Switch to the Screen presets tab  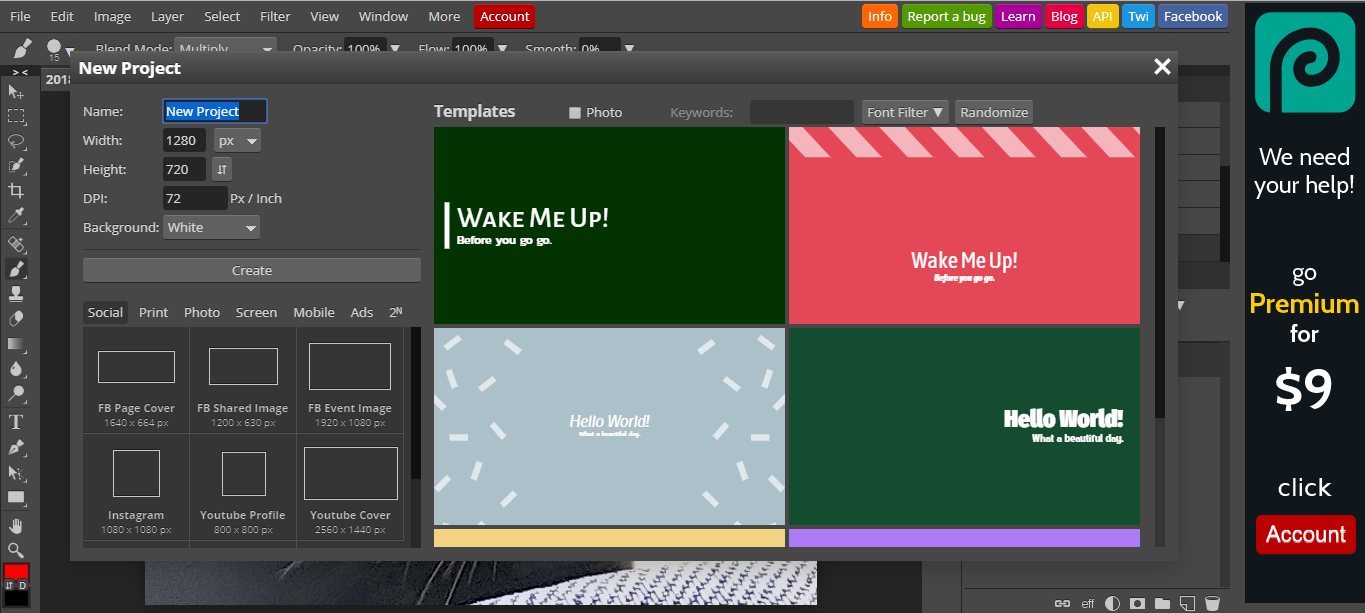(x=256, y=312)
